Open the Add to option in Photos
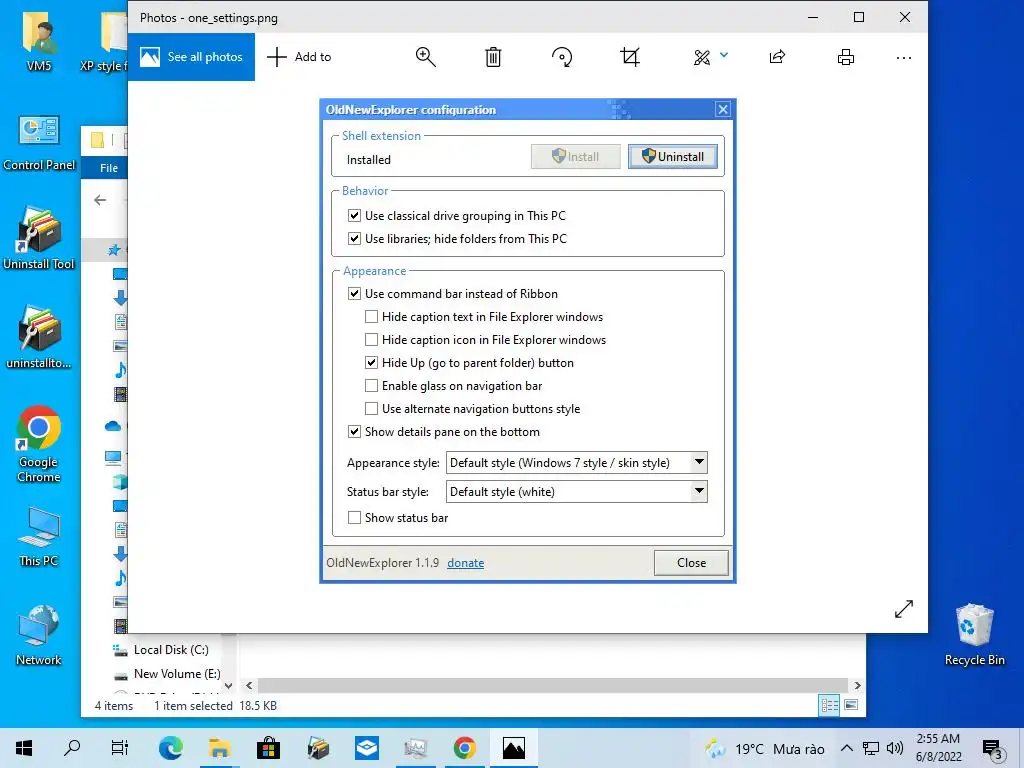This screenshot has height=768, width=1024. tap(300, 57)
